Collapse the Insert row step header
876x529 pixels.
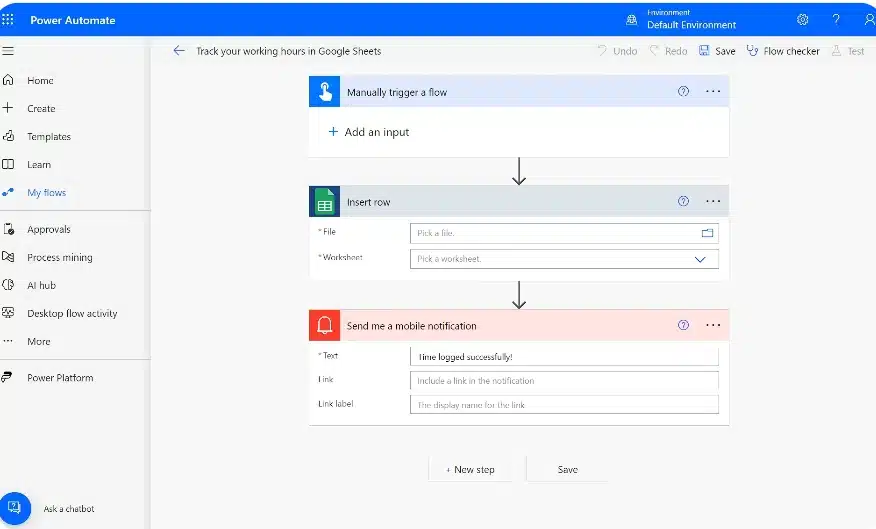coord(518,201)
